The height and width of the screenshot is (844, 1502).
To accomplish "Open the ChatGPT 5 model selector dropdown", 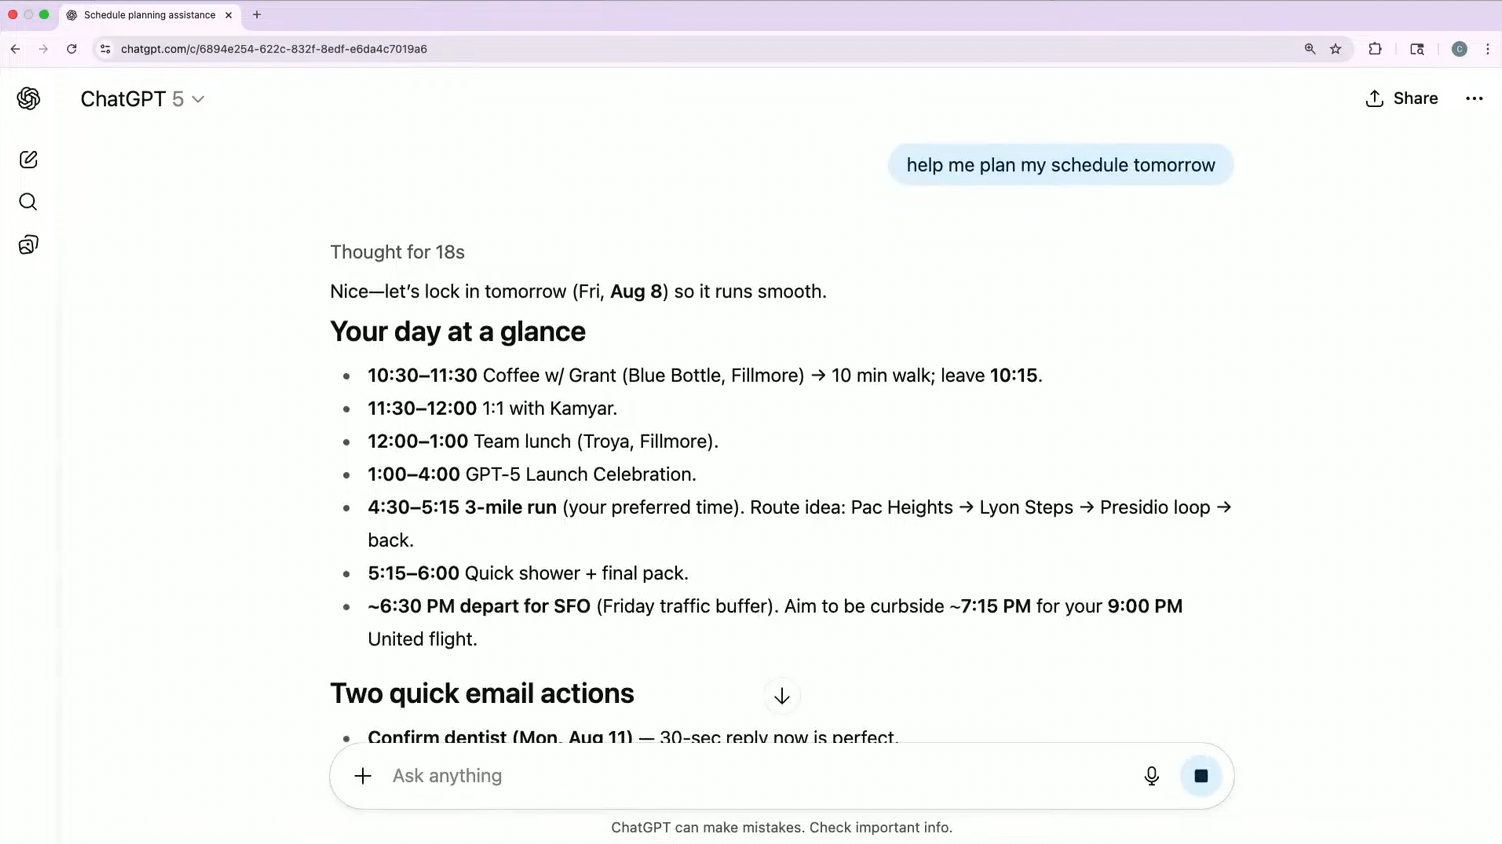I will pyautogui.click(x=142, y=99).
